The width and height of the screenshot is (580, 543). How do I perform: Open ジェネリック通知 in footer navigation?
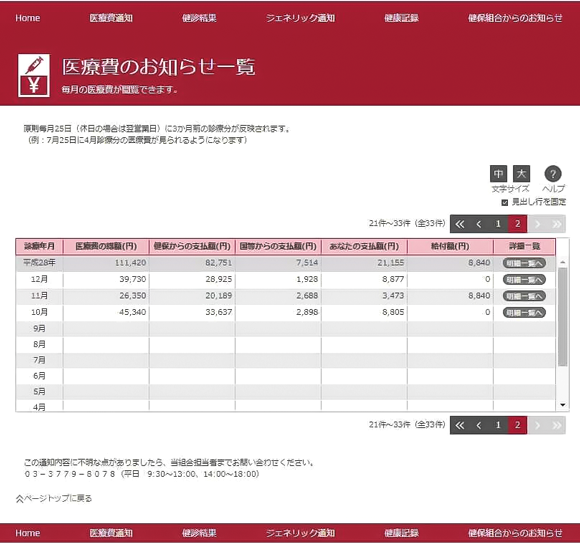300,533
